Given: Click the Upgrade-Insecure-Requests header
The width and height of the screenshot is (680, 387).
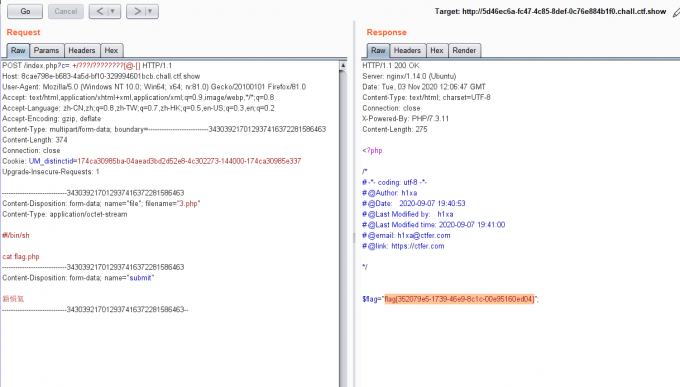Looking at the screenshot, I should pos(51,172).
